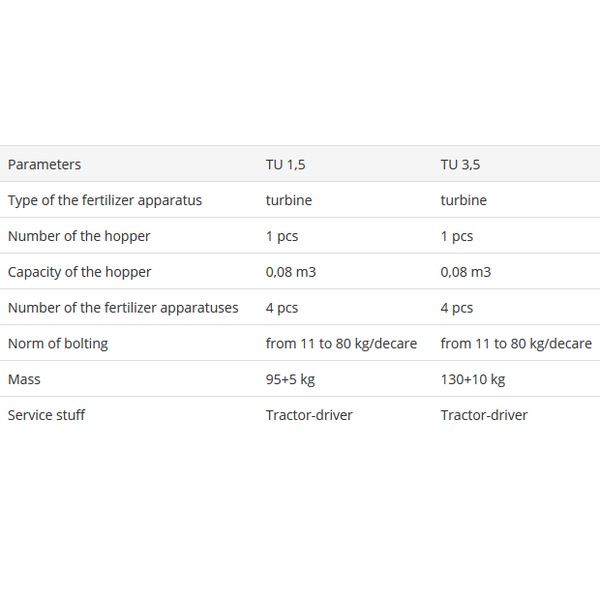This screenshot has width=600, height=600.
Task: Select the TU 1,5 0,08 m3 capacity value
Action: coord(291,272)
